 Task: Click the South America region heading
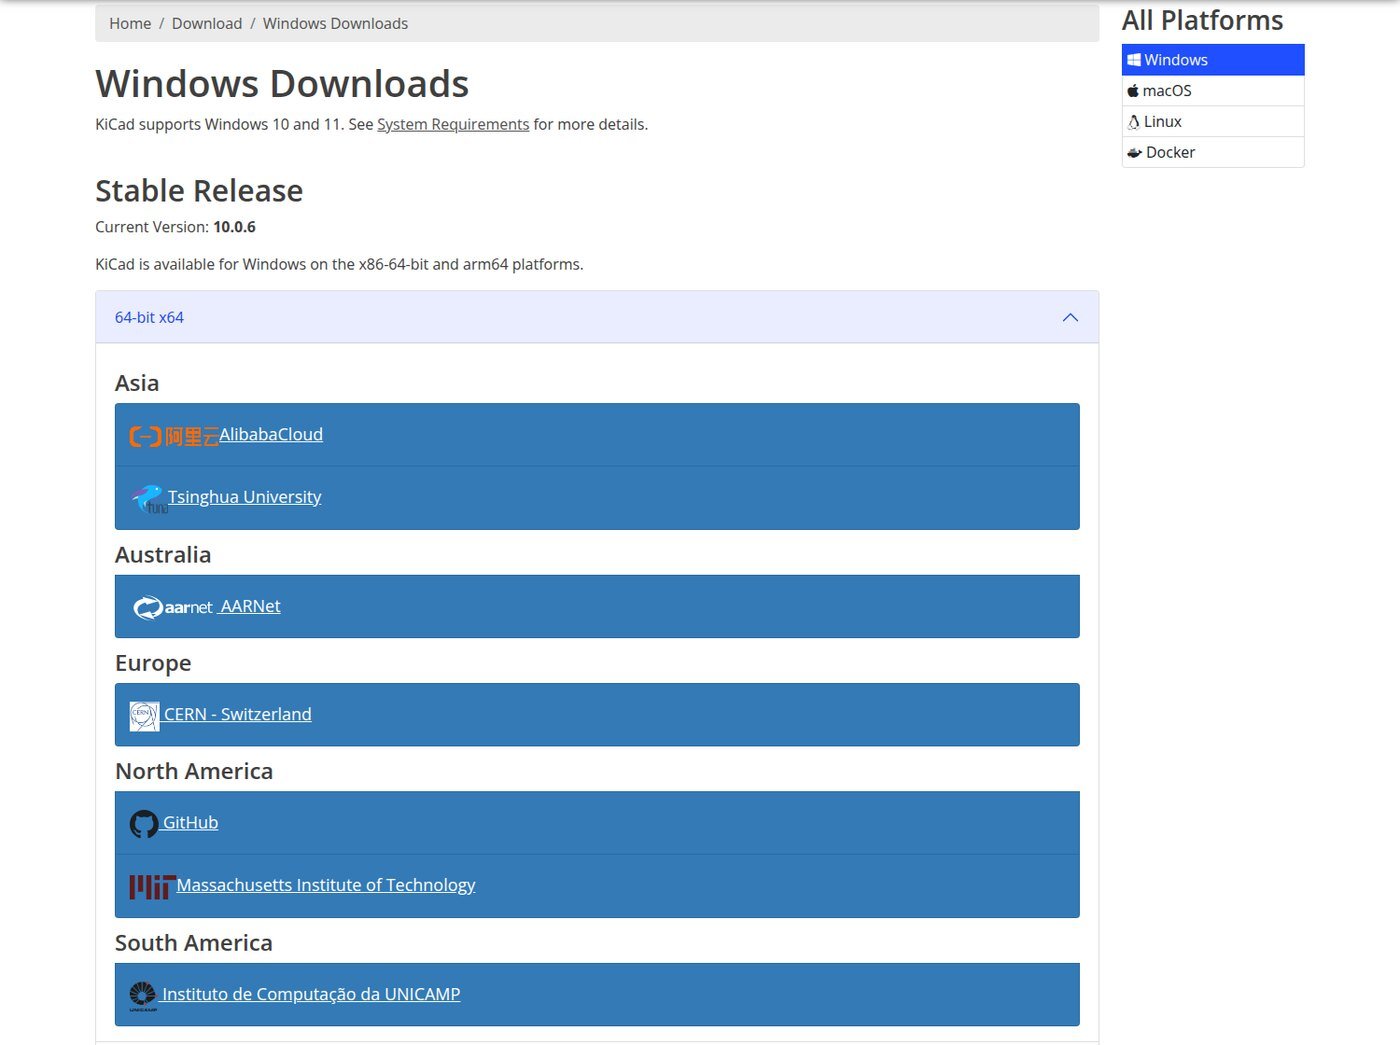194,943
